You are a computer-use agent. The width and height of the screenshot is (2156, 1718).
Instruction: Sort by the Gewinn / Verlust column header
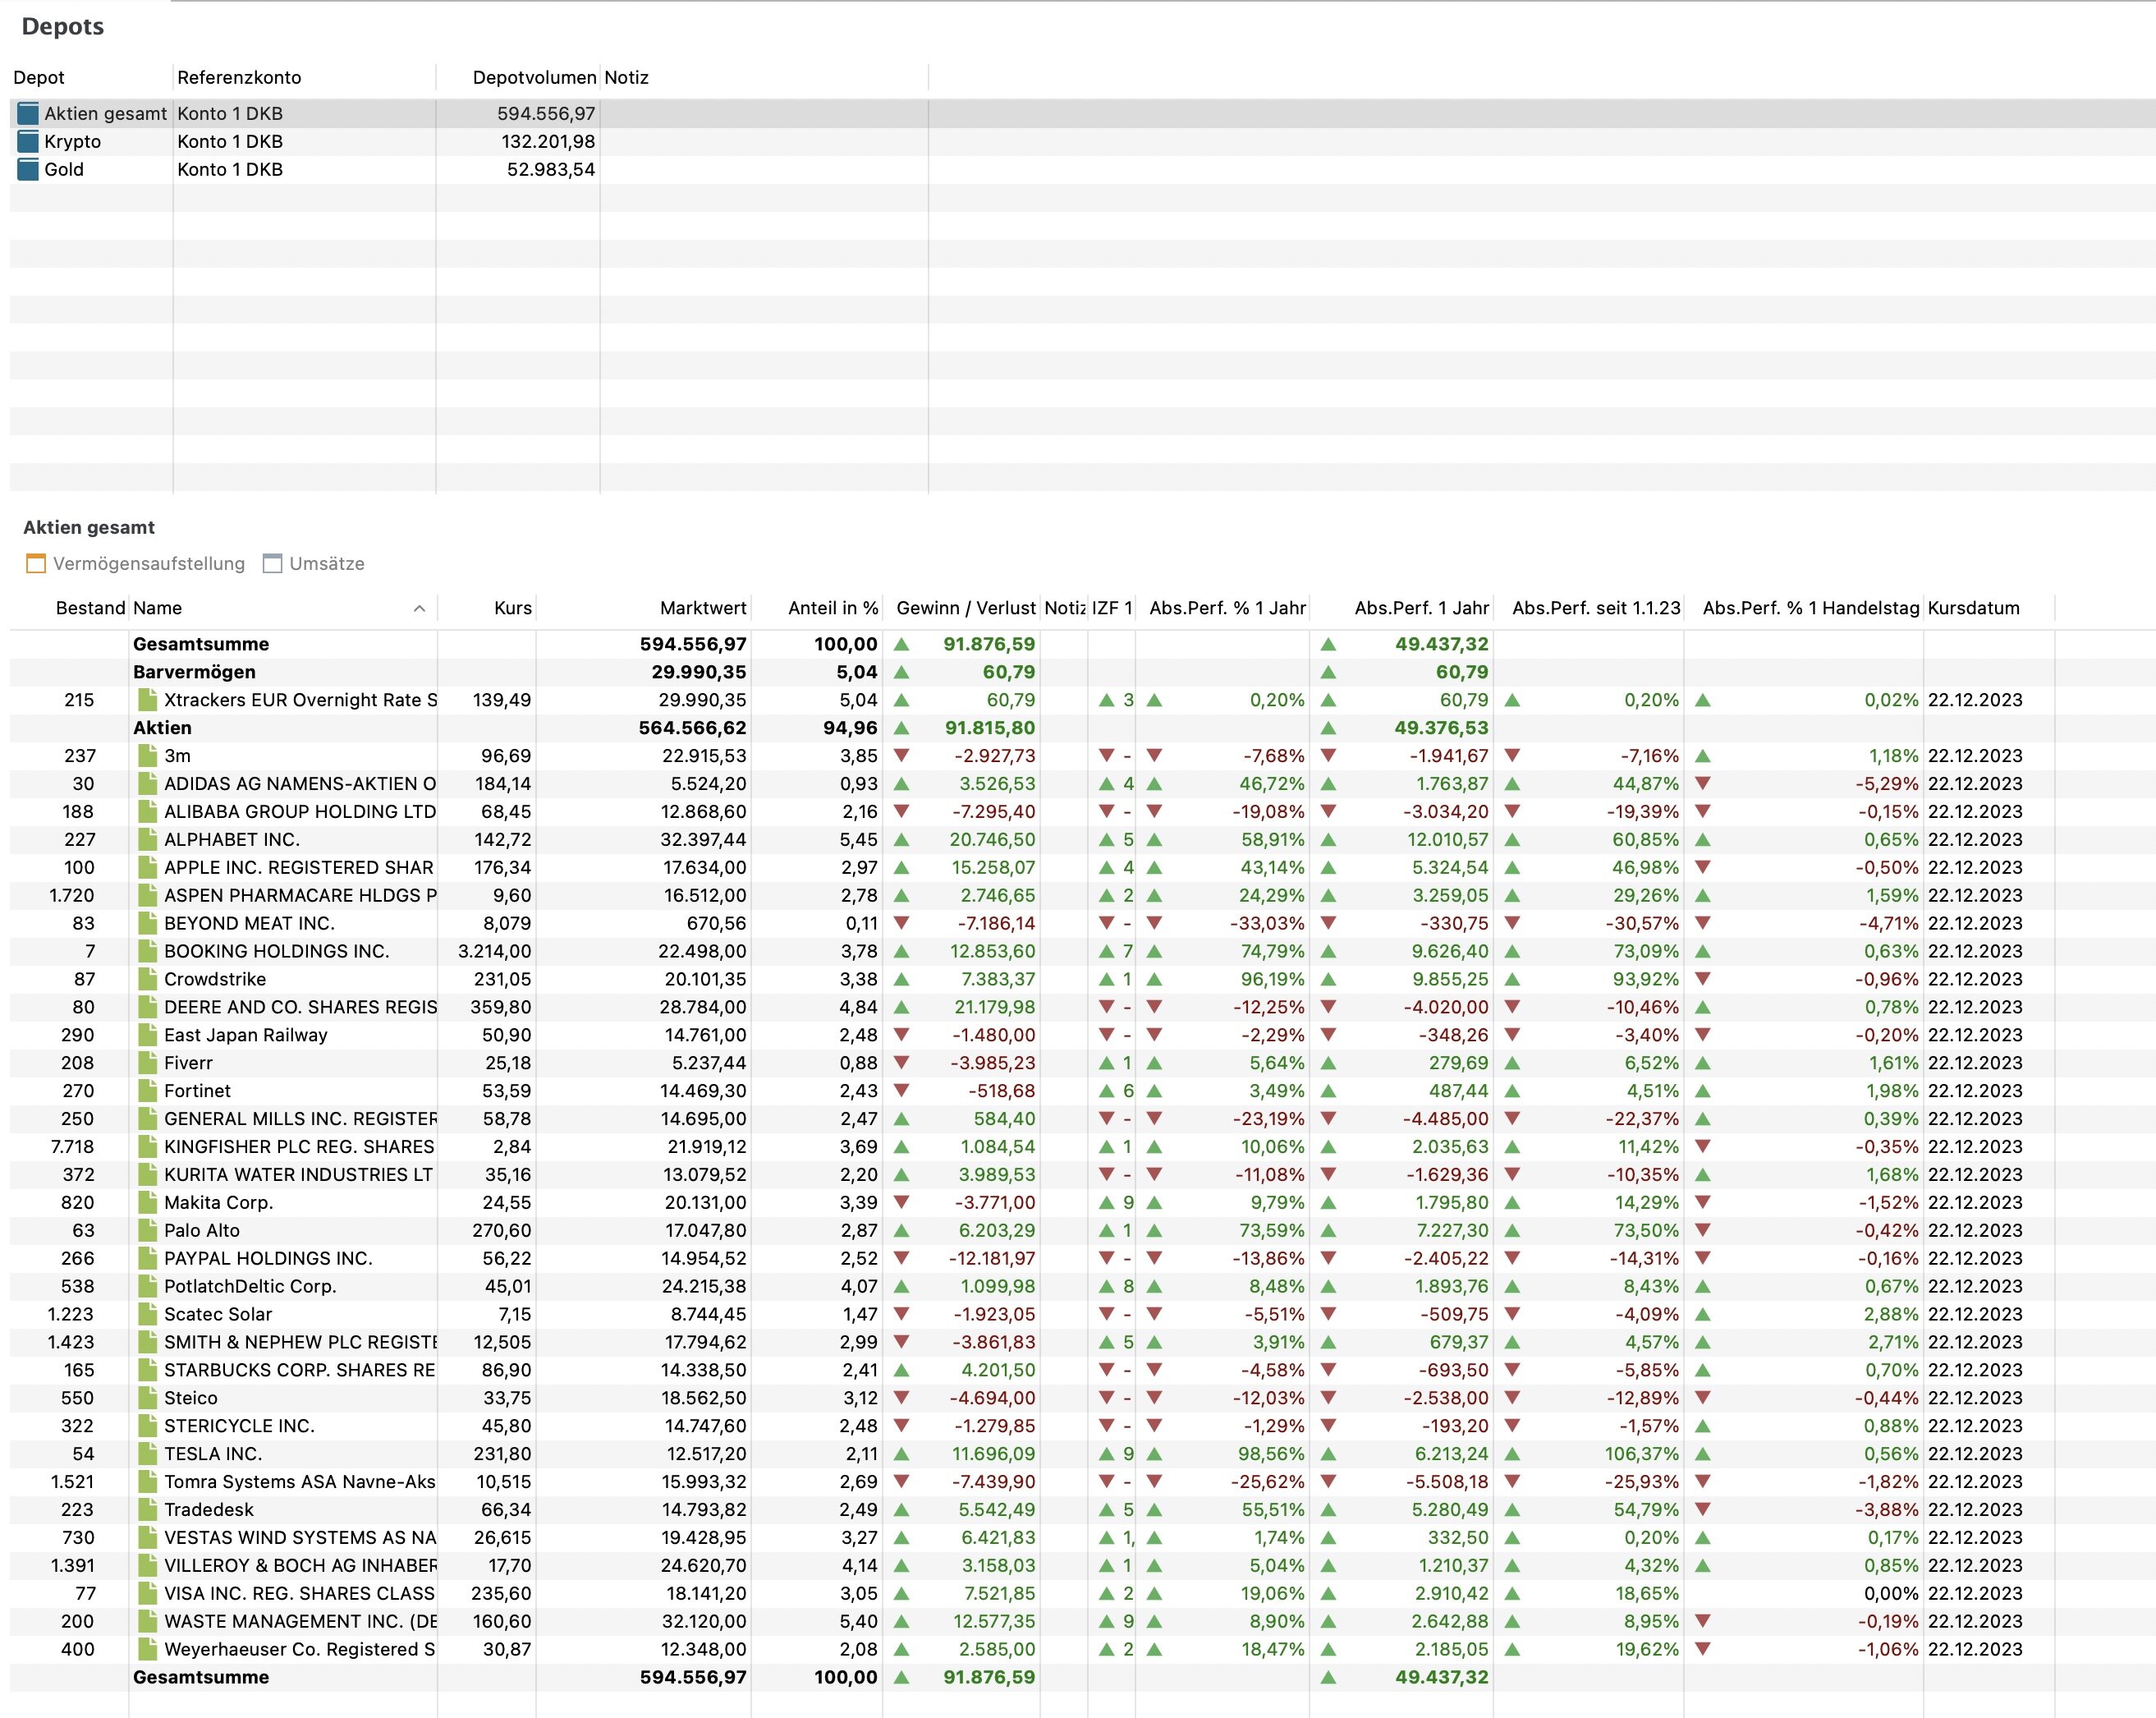pos(965,608)
